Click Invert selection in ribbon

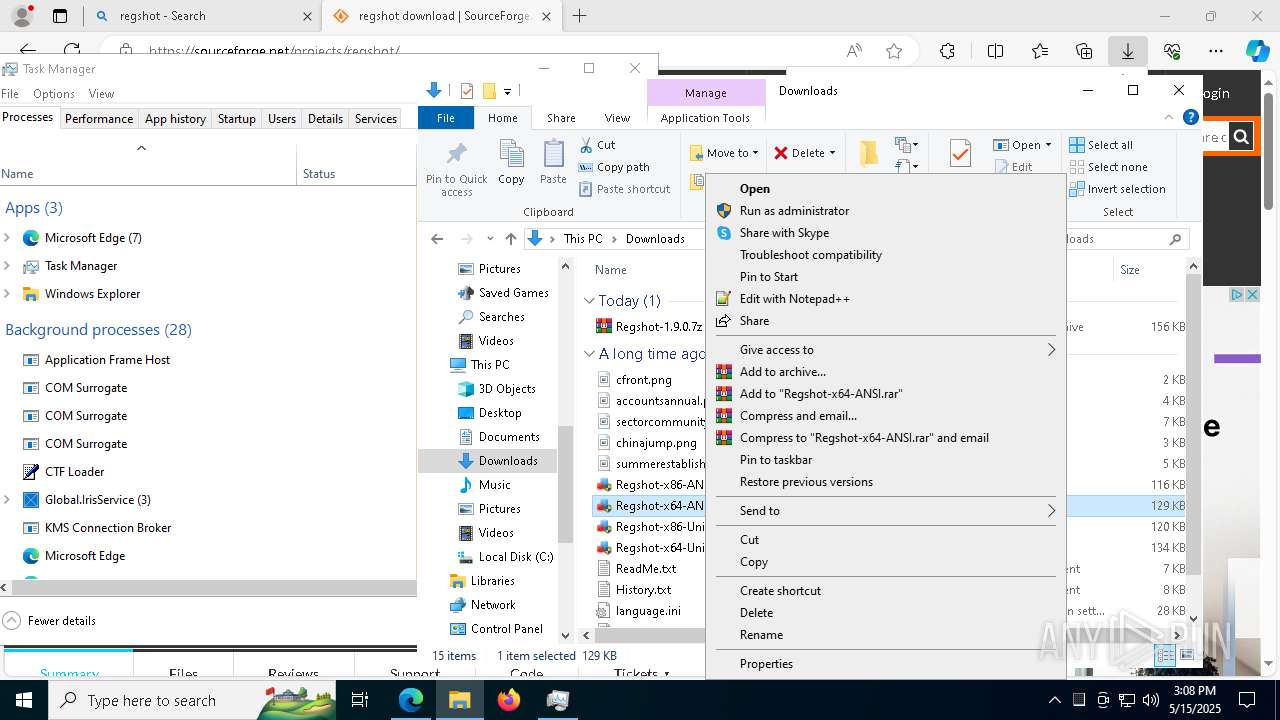1117,189
